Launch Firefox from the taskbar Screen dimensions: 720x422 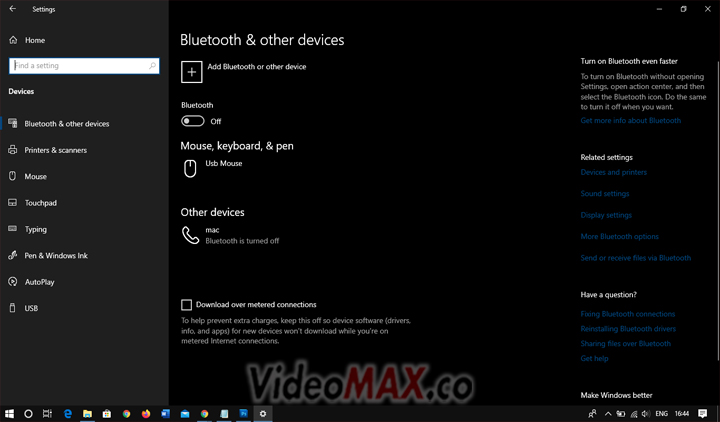pyautogui.click(x=146, y=414)
